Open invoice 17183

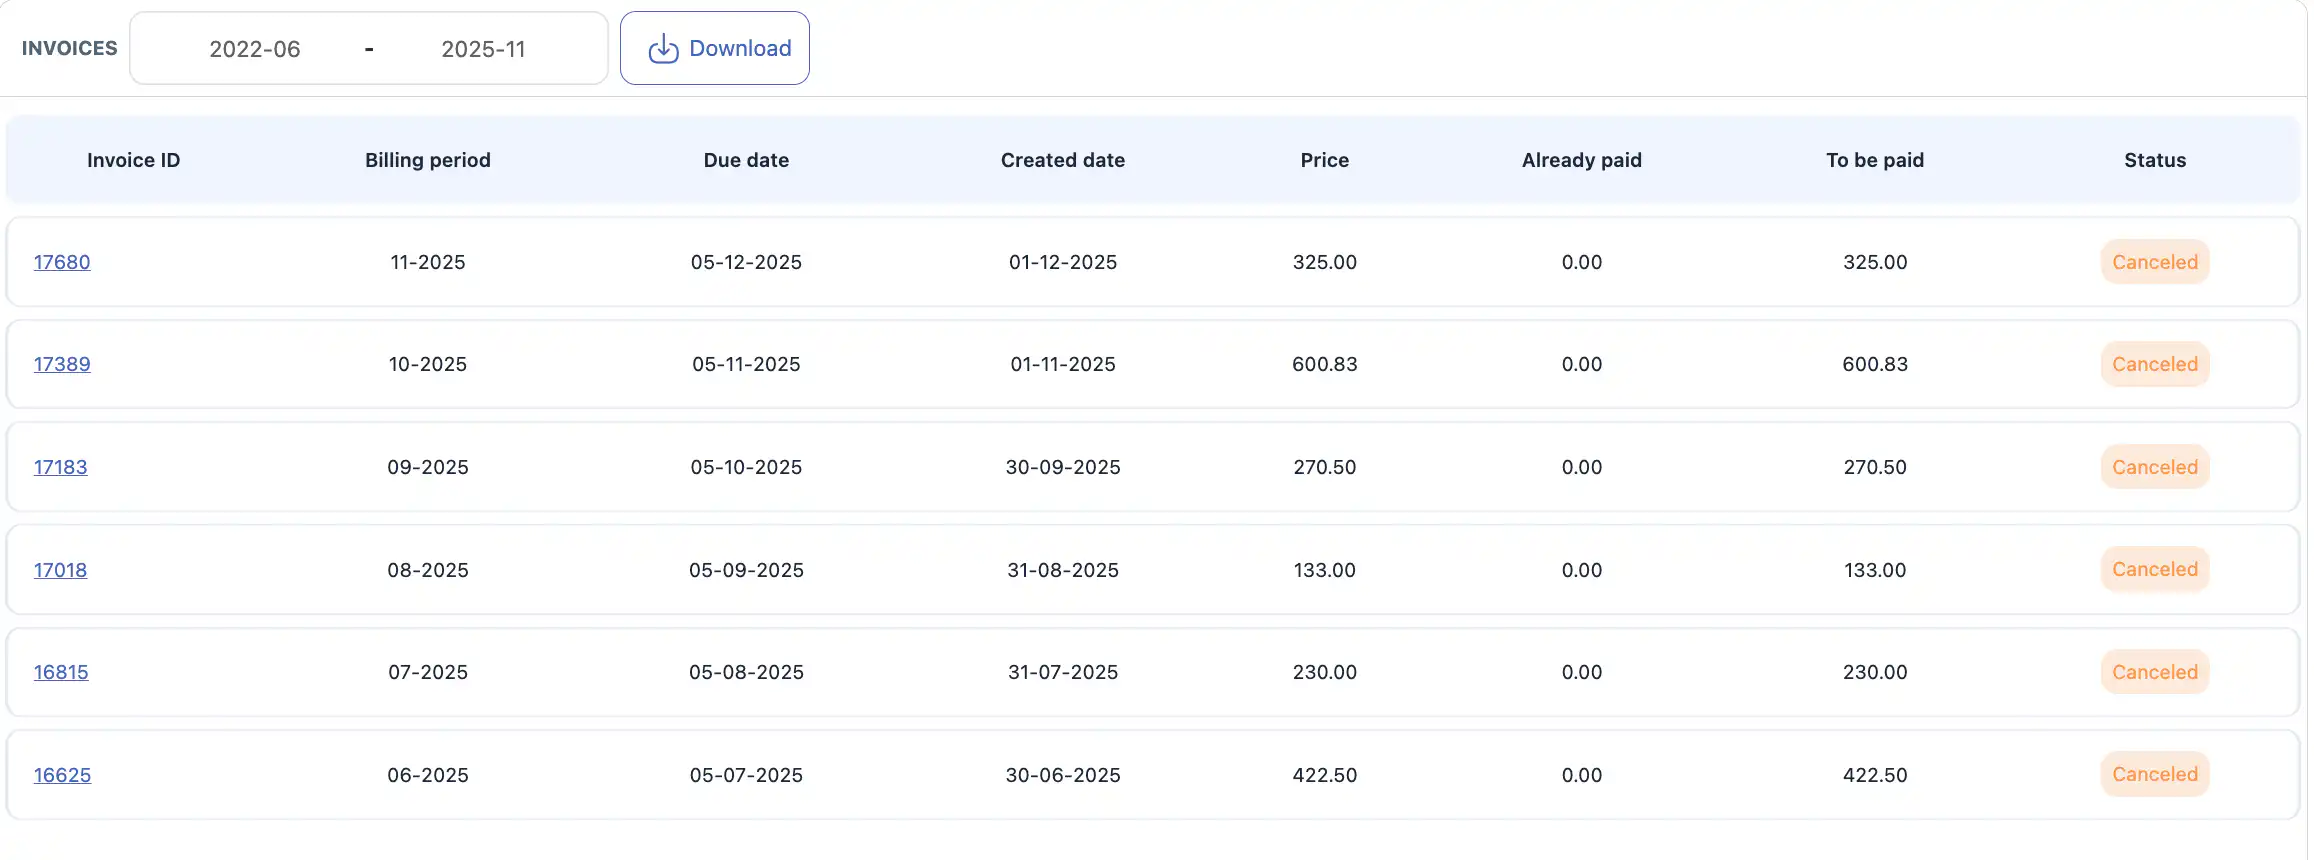point(61,467)
